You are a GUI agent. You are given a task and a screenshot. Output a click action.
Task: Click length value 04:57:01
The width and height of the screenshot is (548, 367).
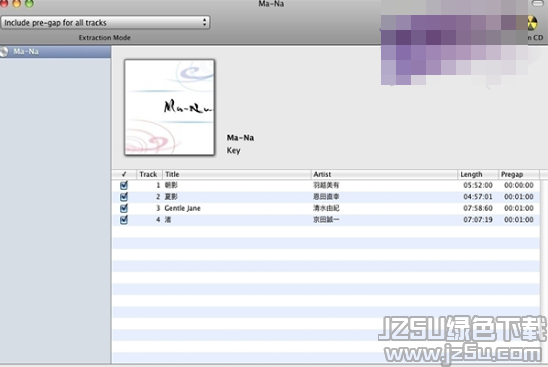pos(478,197)
